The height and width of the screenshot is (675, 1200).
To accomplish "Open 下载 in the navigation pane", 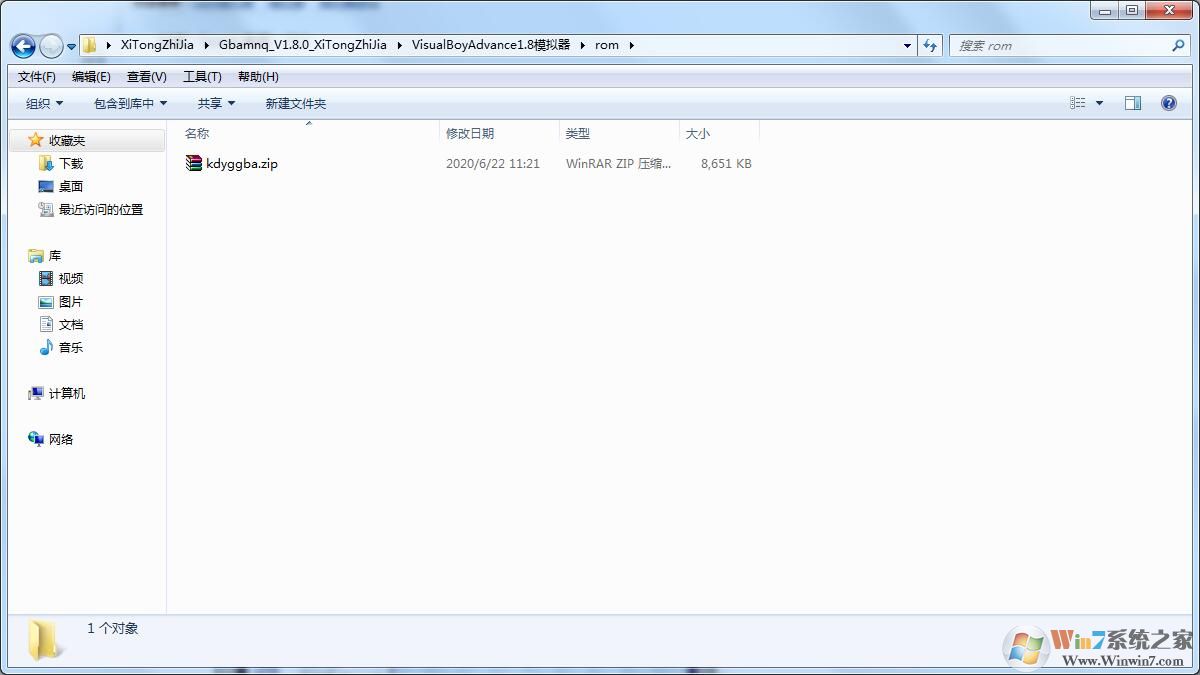I will pyautogui.click(x=71, y=163).
